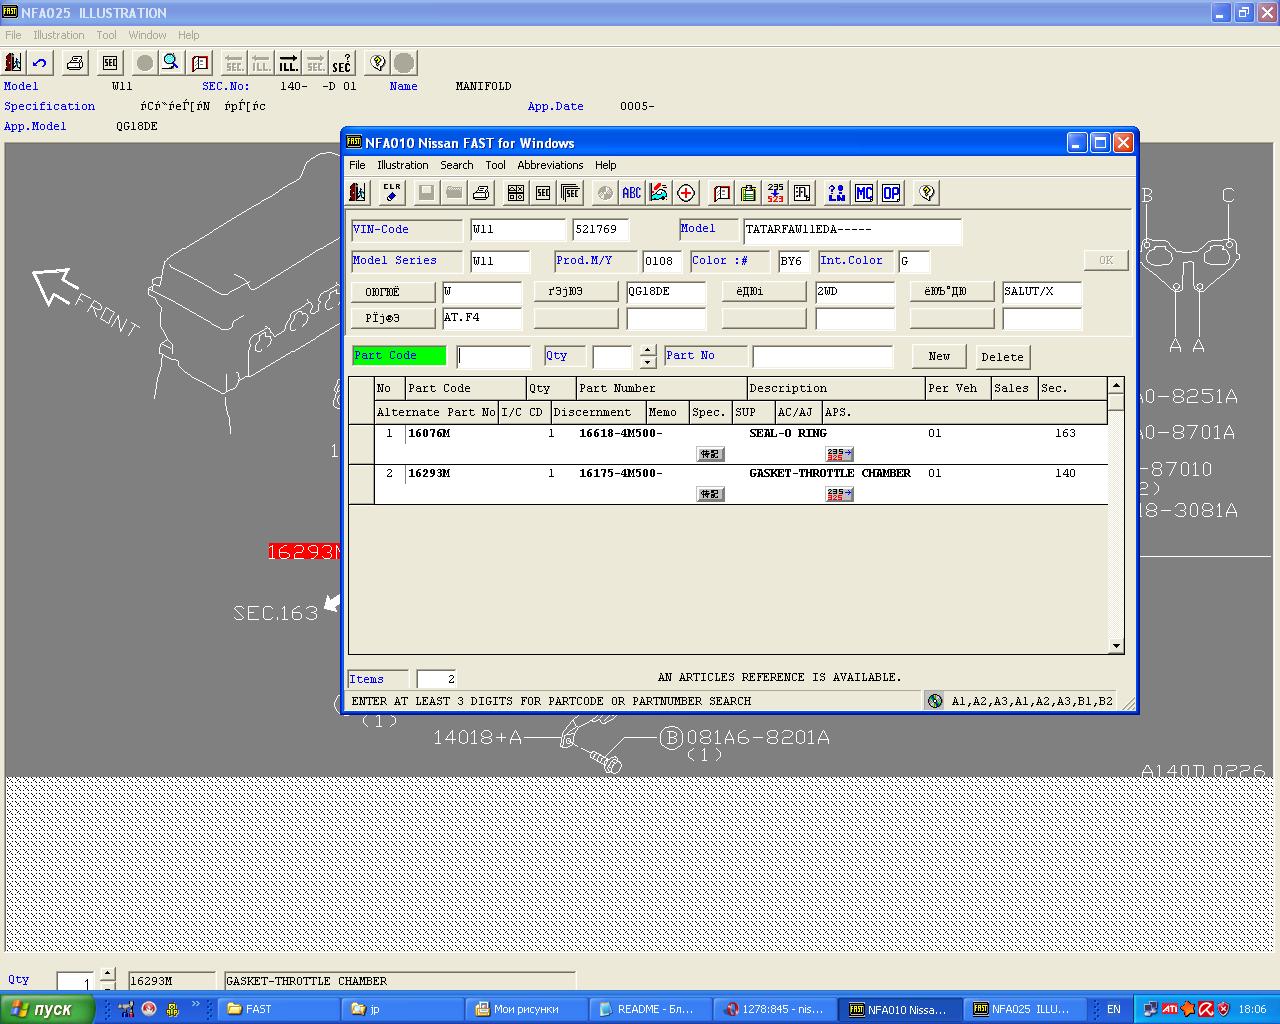Screen dimensions: 1280x1024
Task: Click the New button
Action: pos(939,356)
